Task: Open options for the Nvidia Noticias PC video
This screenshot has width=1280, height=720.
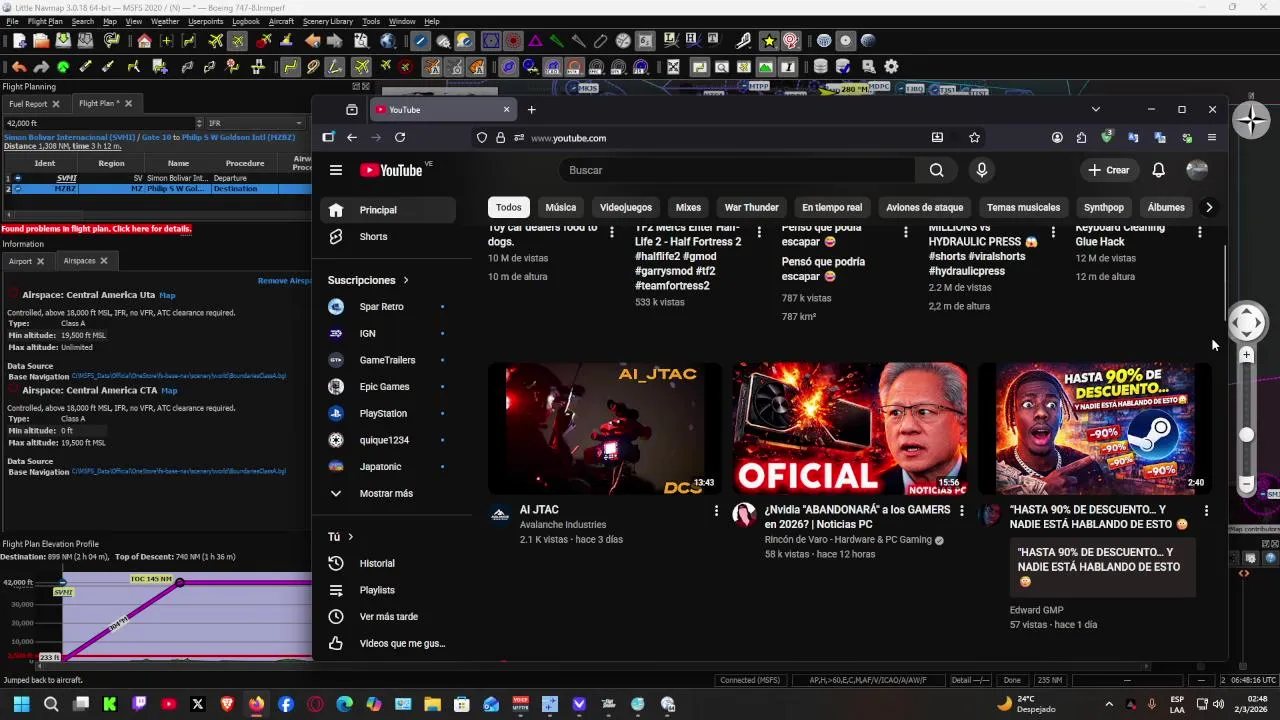Action: tap(961, 511)
